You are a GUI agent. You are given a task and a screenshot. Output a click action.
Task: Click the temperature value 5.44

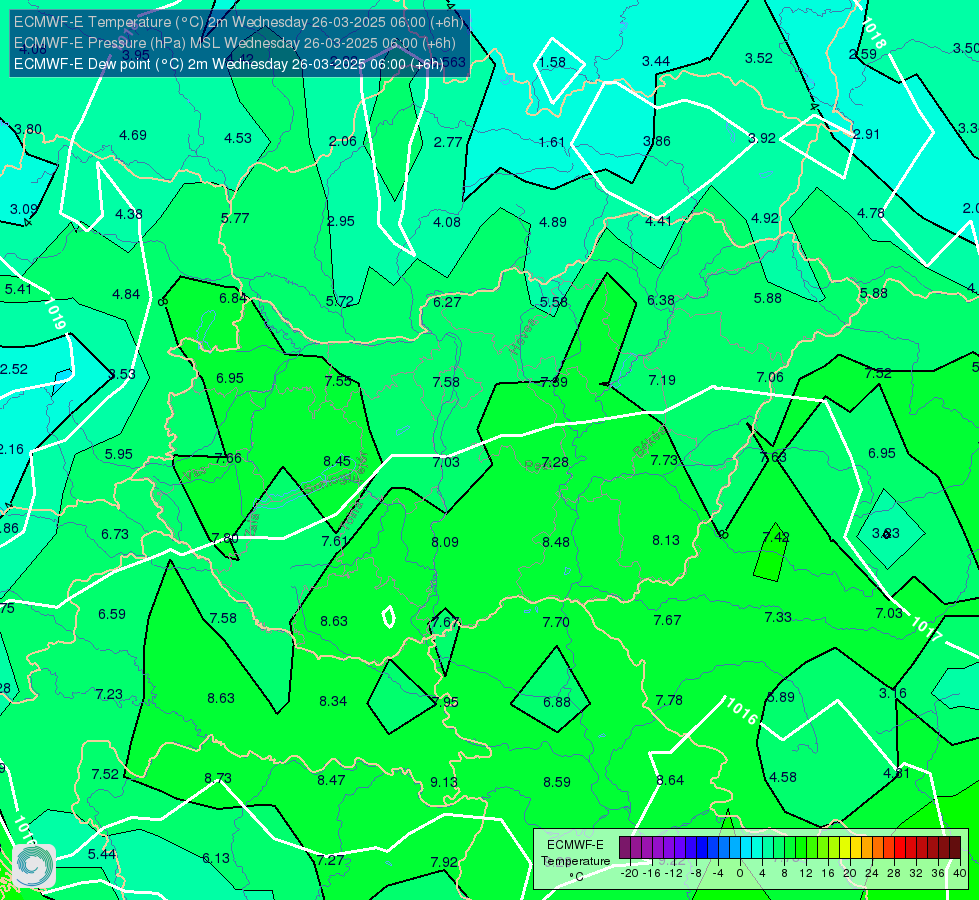click(102, 854)
